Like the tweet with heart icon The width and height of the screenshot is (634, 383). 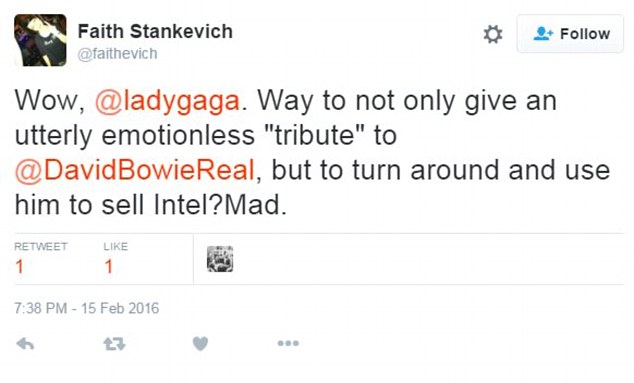point(200,344)
